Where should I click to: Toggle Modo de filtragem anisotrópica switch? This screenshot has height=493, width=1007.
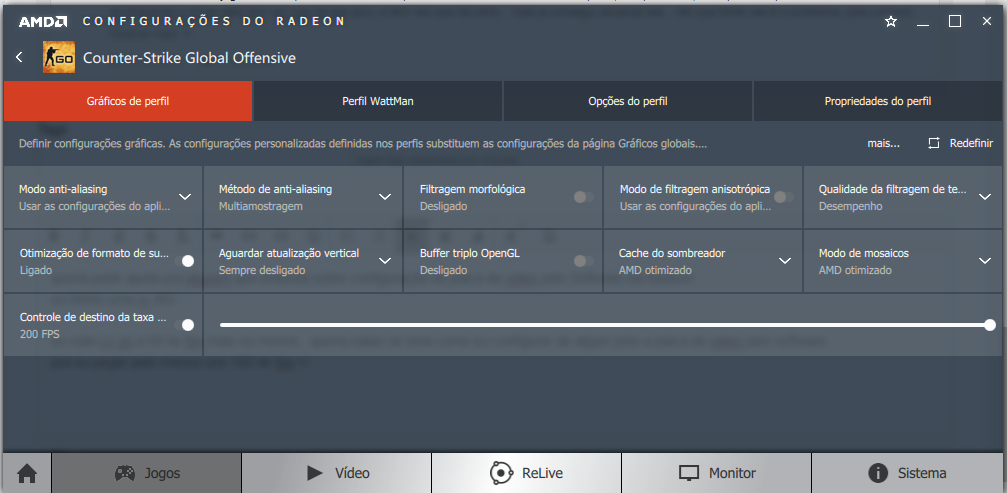tap(784, 196)
